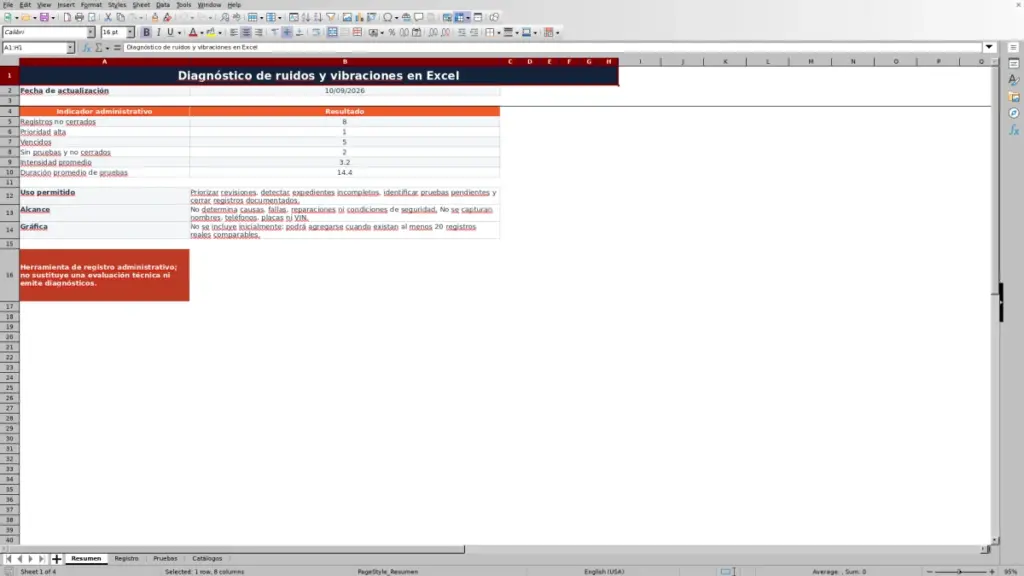Insert Image icon in toolbar

(347, 18)
